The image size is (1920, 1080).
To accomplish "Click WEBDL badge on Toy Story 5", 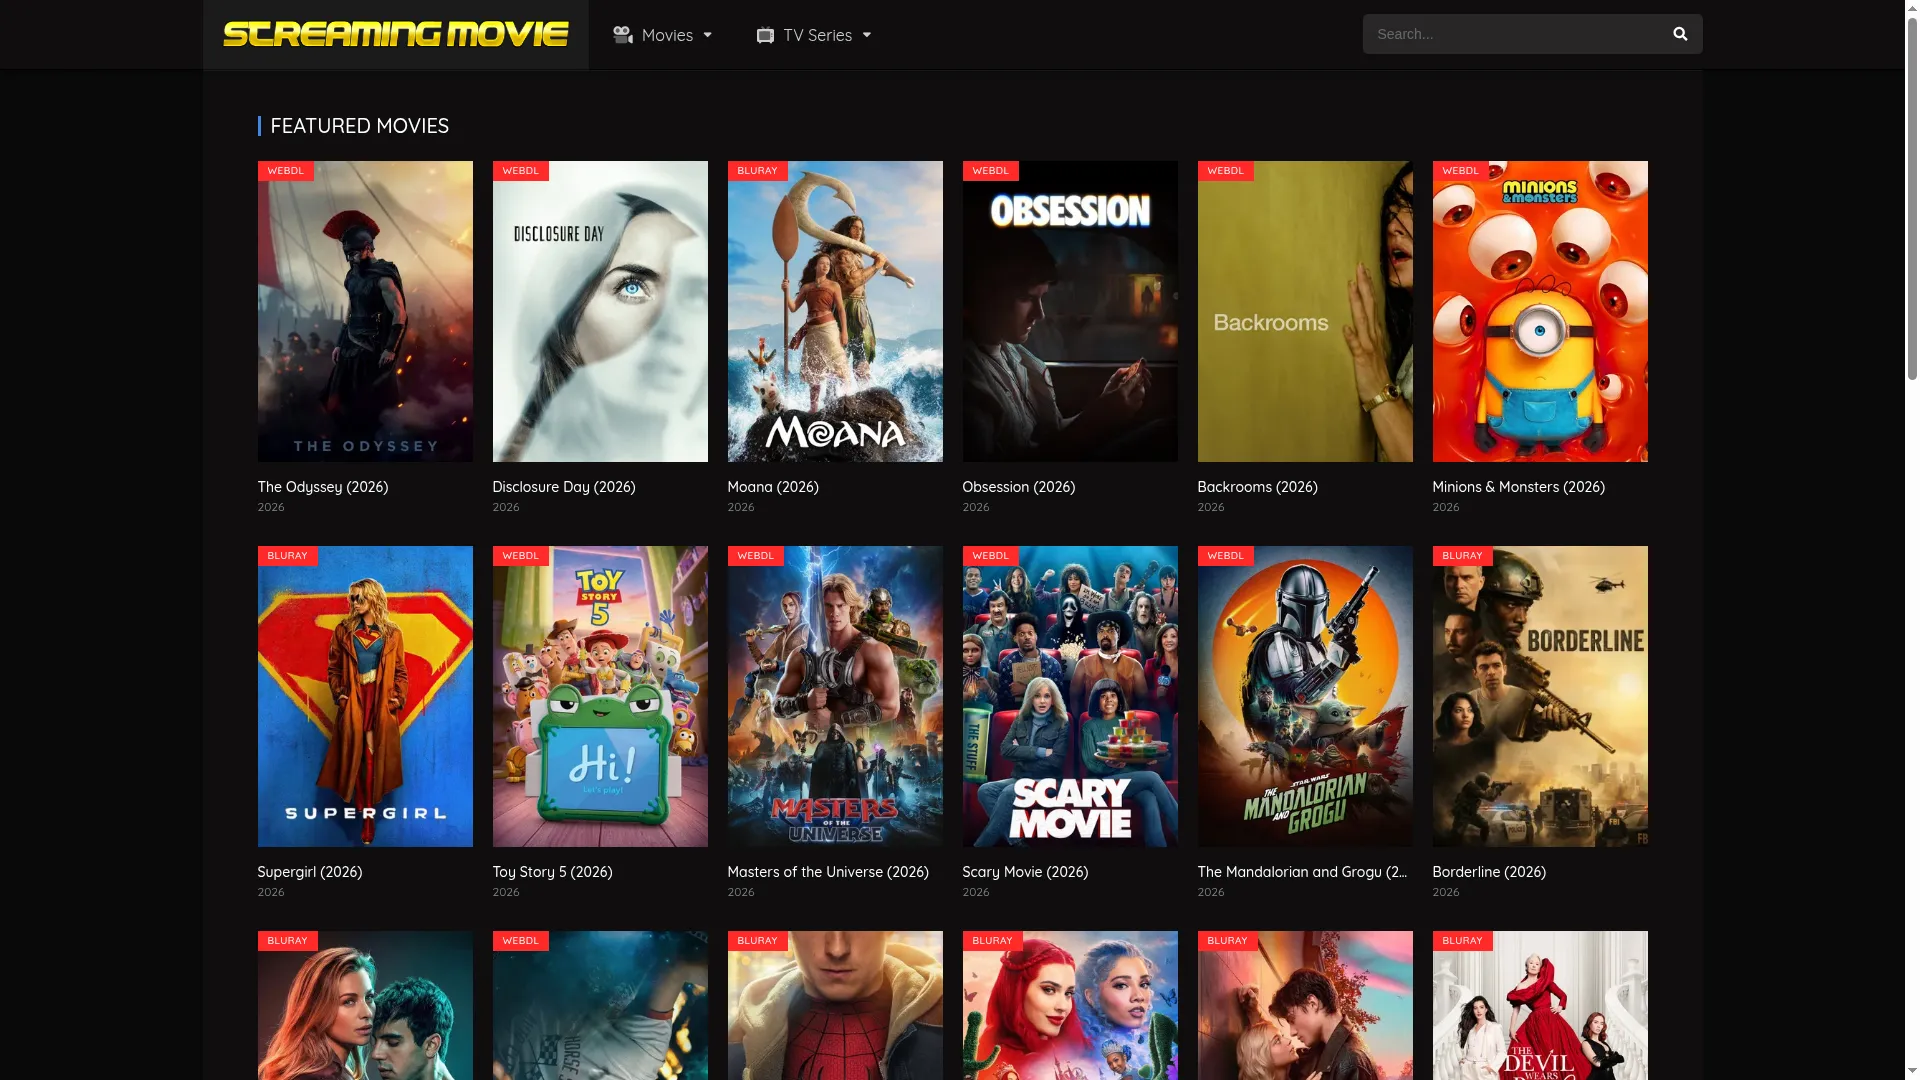I will (x=521, y=556).
